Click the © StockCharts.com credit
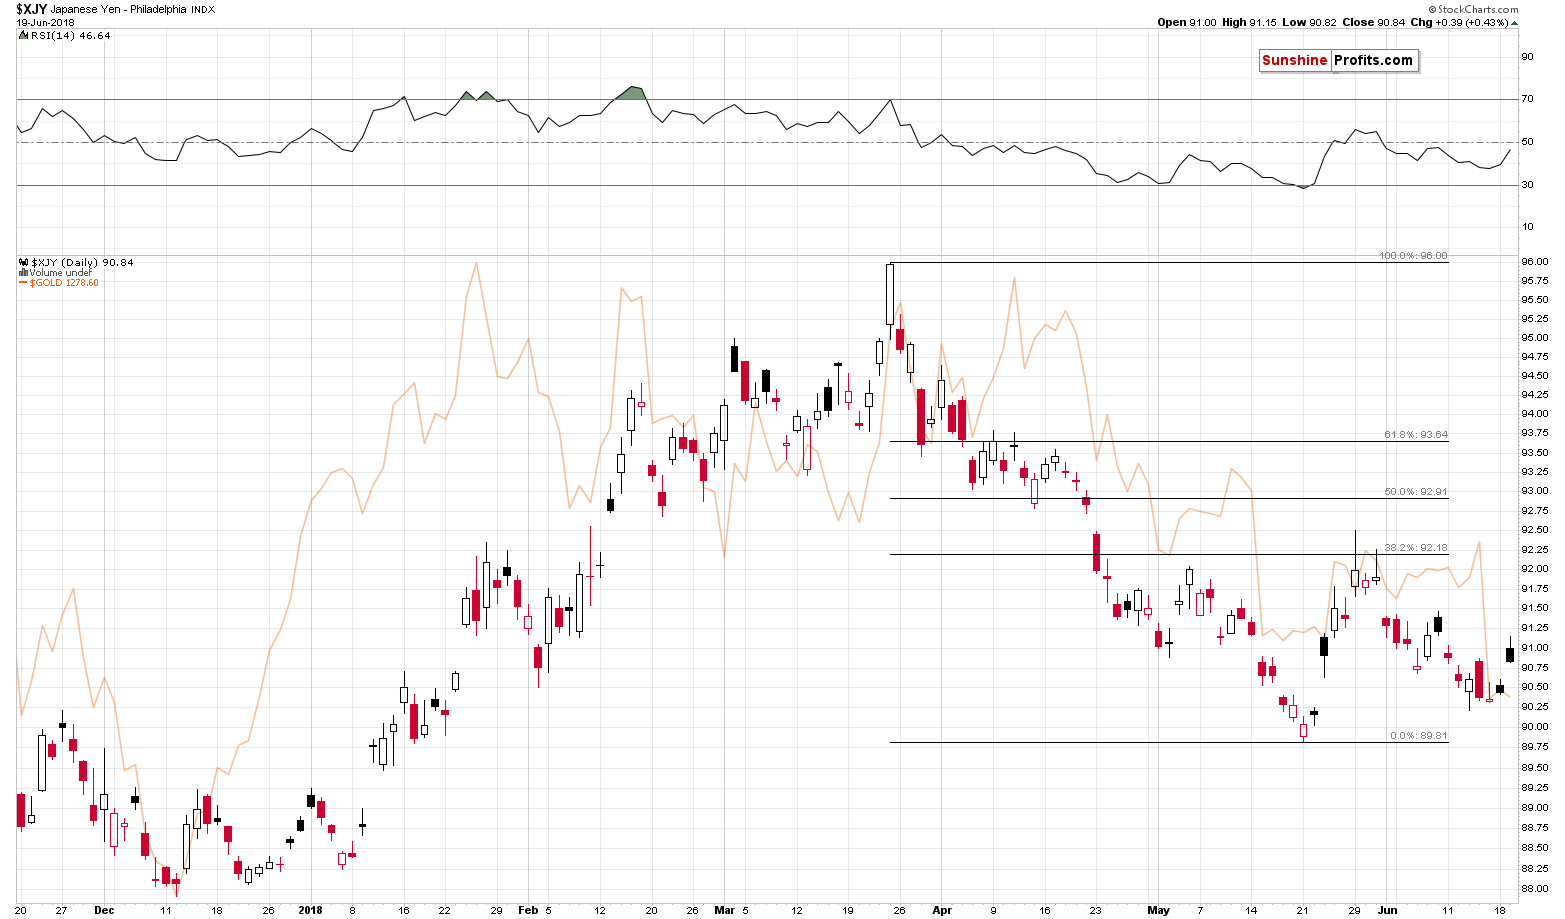Viewport: 1565px width, 919px height. pos(1474,9)
